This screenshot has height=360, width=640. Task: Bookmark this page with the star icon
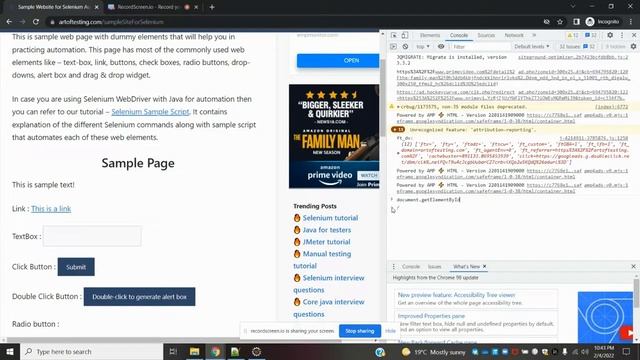(560, 22)
